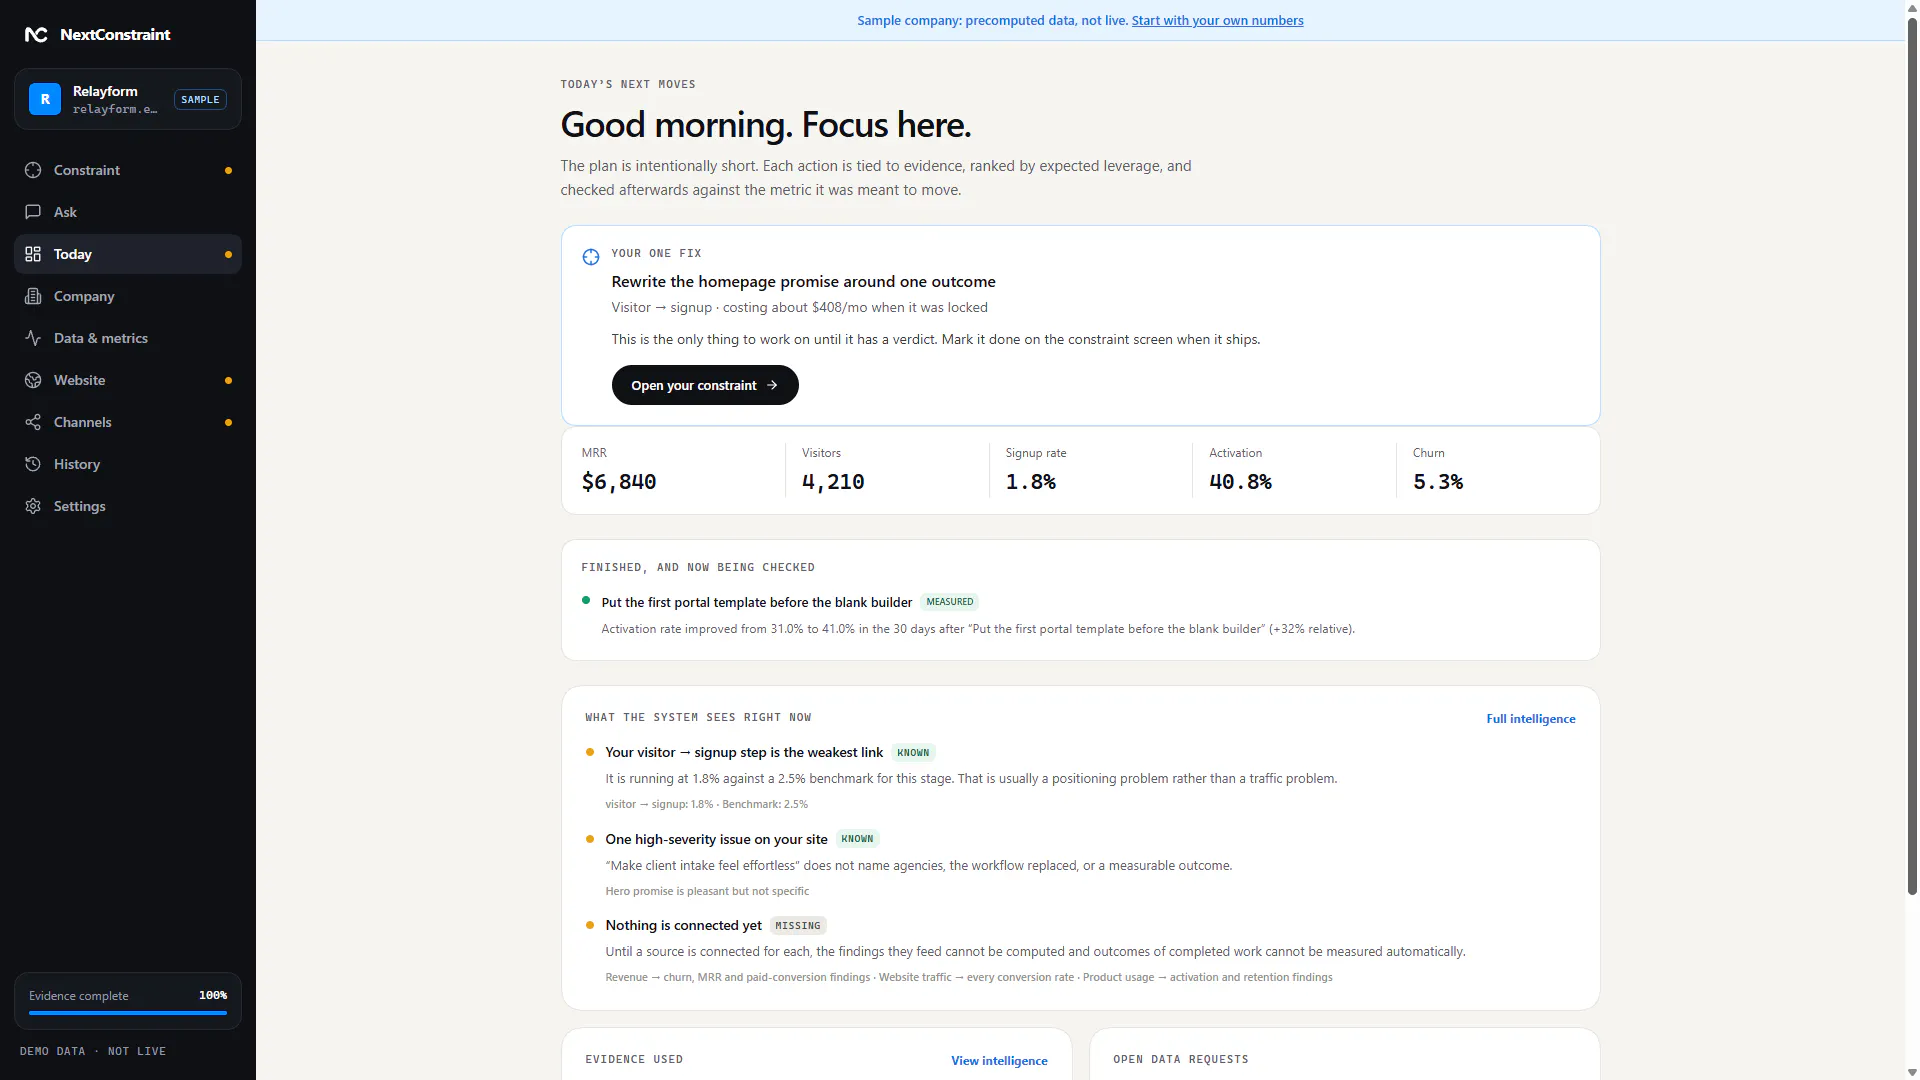
Task: Click One high-severity issue on your site
Action: click(x=716, y=839)
